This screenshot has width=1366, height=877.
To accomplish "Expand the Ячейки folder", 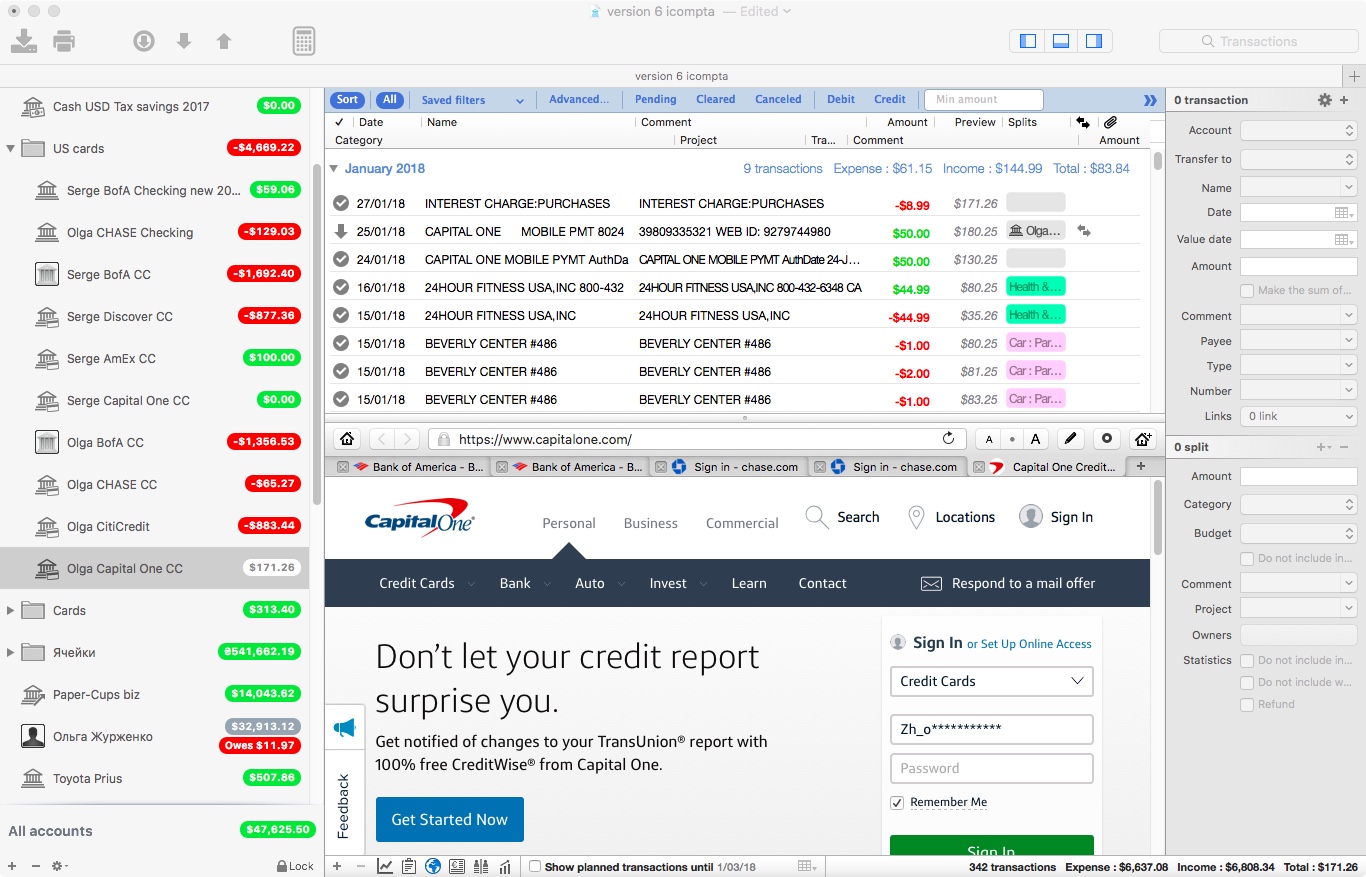I will [x=10, y=652].
